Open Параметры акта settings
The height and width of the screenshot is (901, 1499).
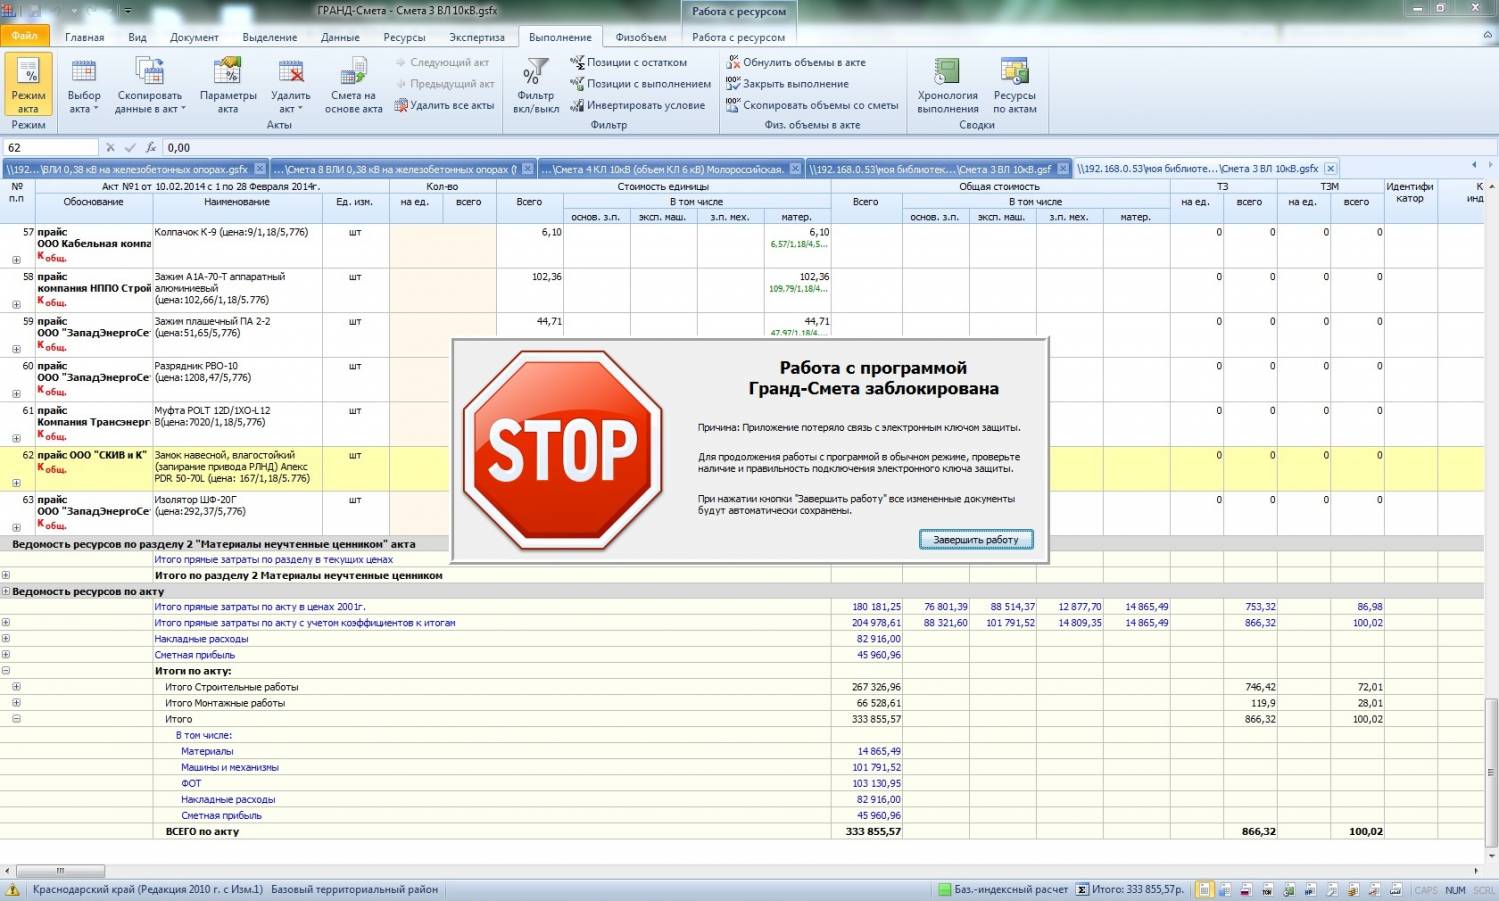pyautogui.click(x=228, y=85)
